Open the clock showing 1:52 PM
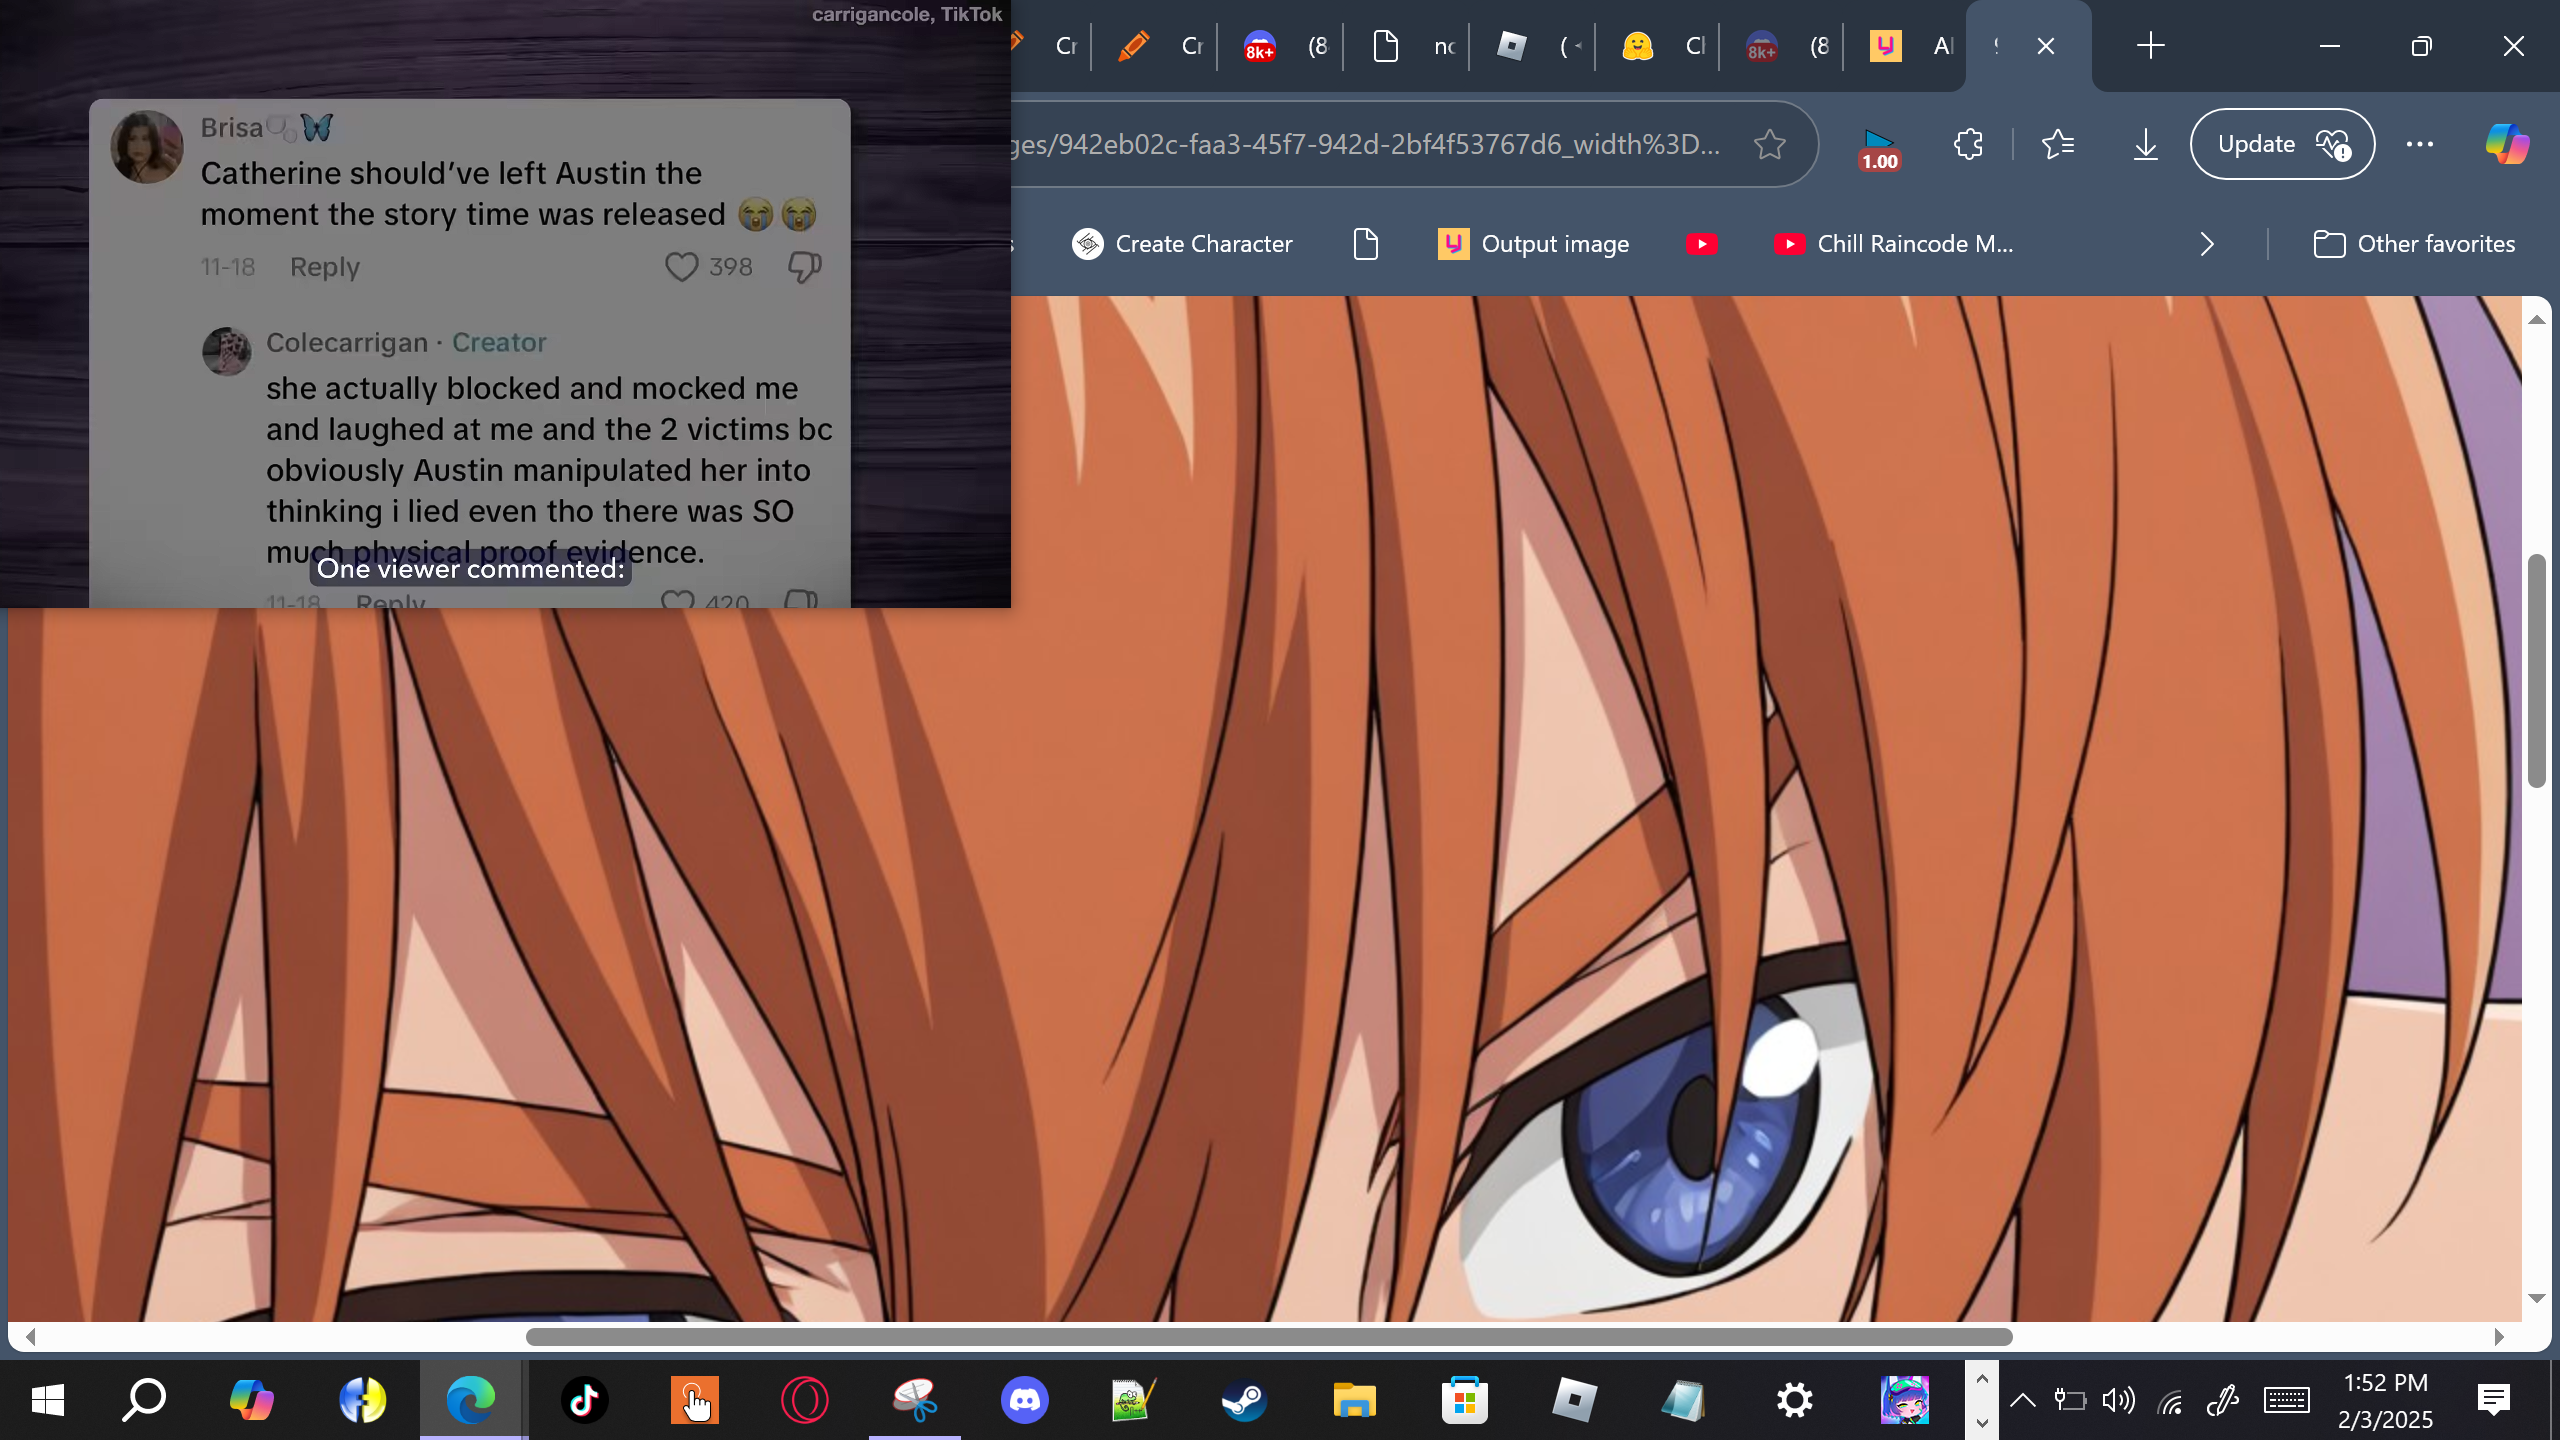Image resolution: width=2560 pixels, height=1440 pixels. pyautogui.click(x=2386, y=1400)
